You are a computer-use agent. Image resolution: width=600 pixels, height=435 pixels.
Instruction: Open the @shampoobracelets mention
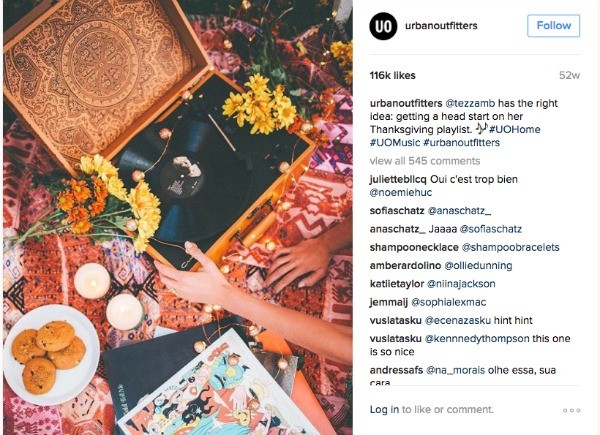[510, 248]
